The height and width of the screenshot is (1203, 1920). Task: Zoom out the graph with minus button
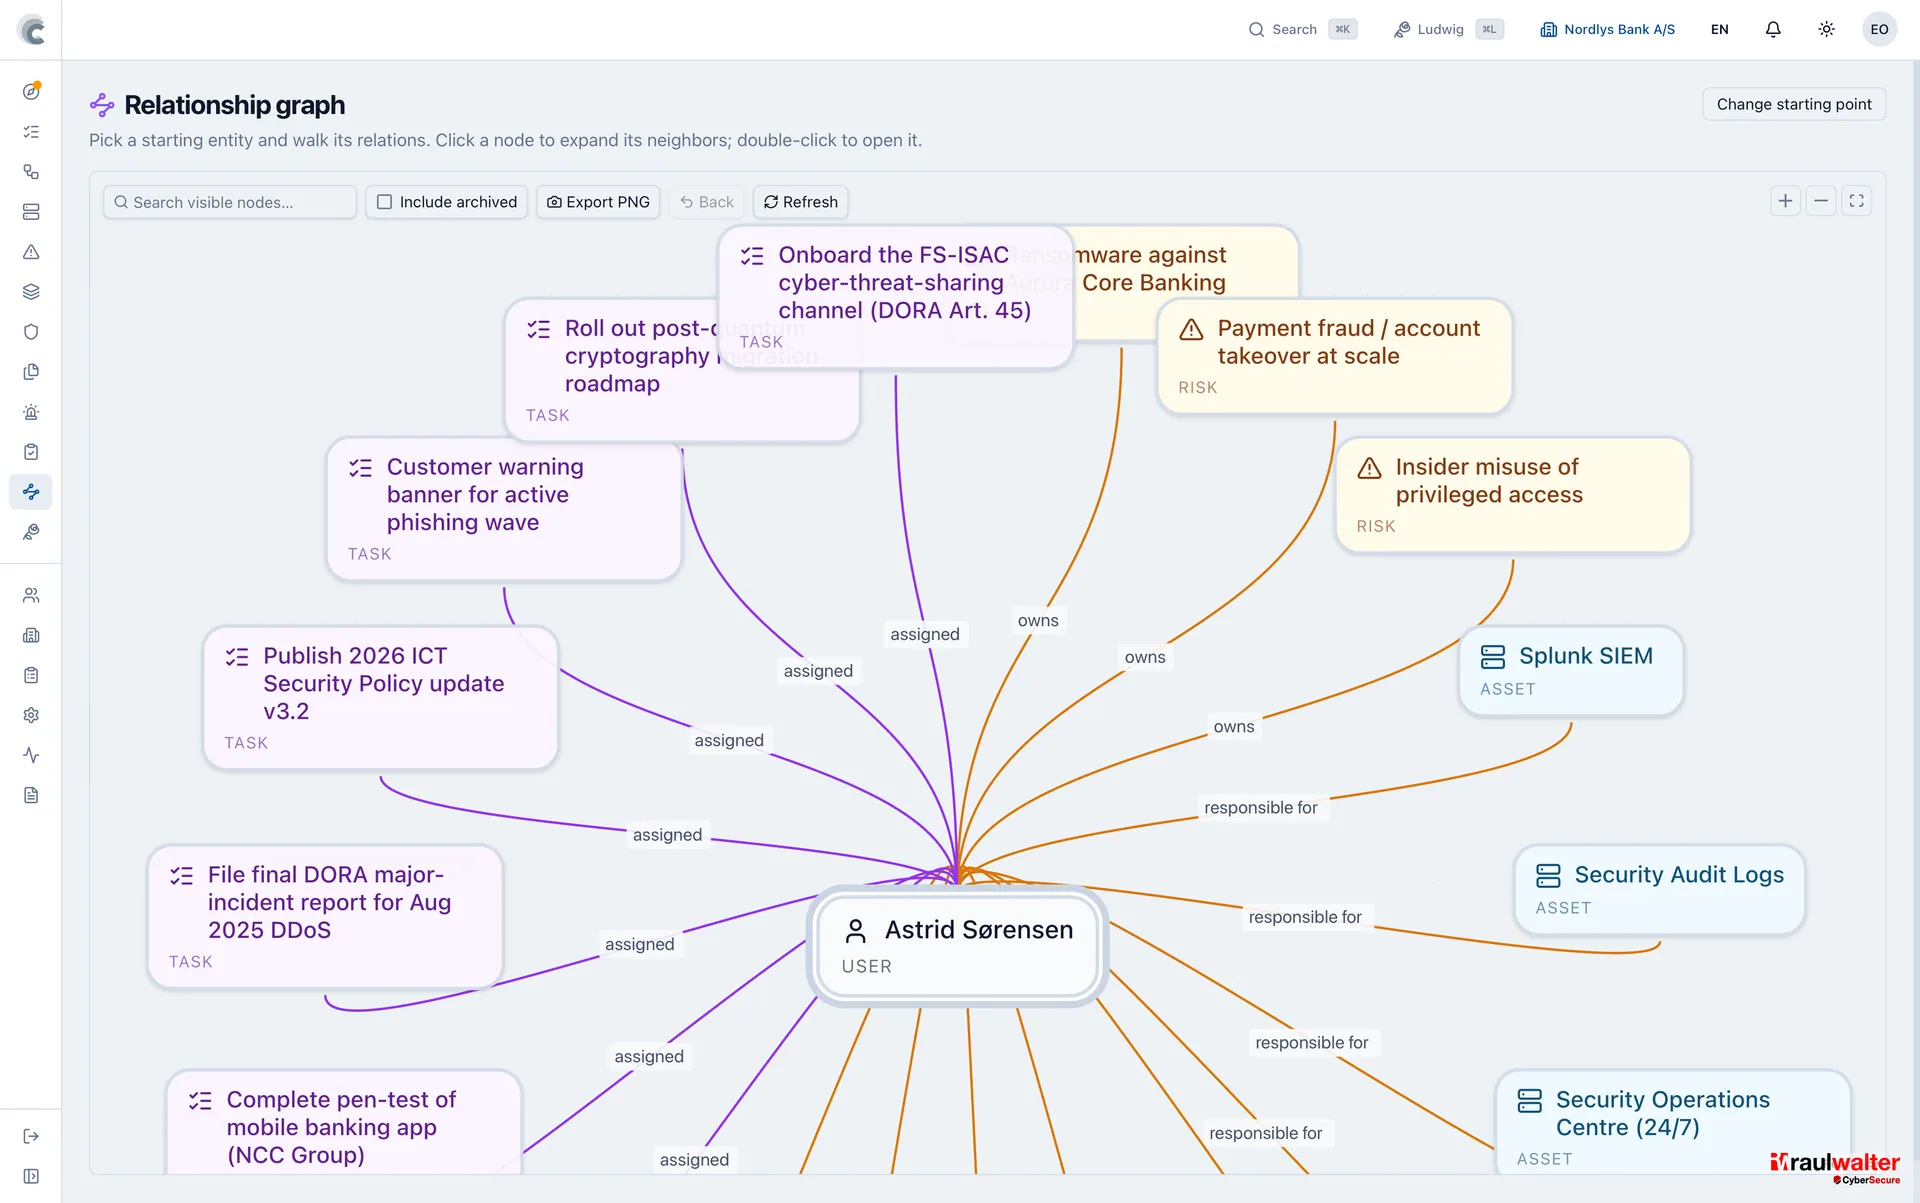(x=1821, y=201)
